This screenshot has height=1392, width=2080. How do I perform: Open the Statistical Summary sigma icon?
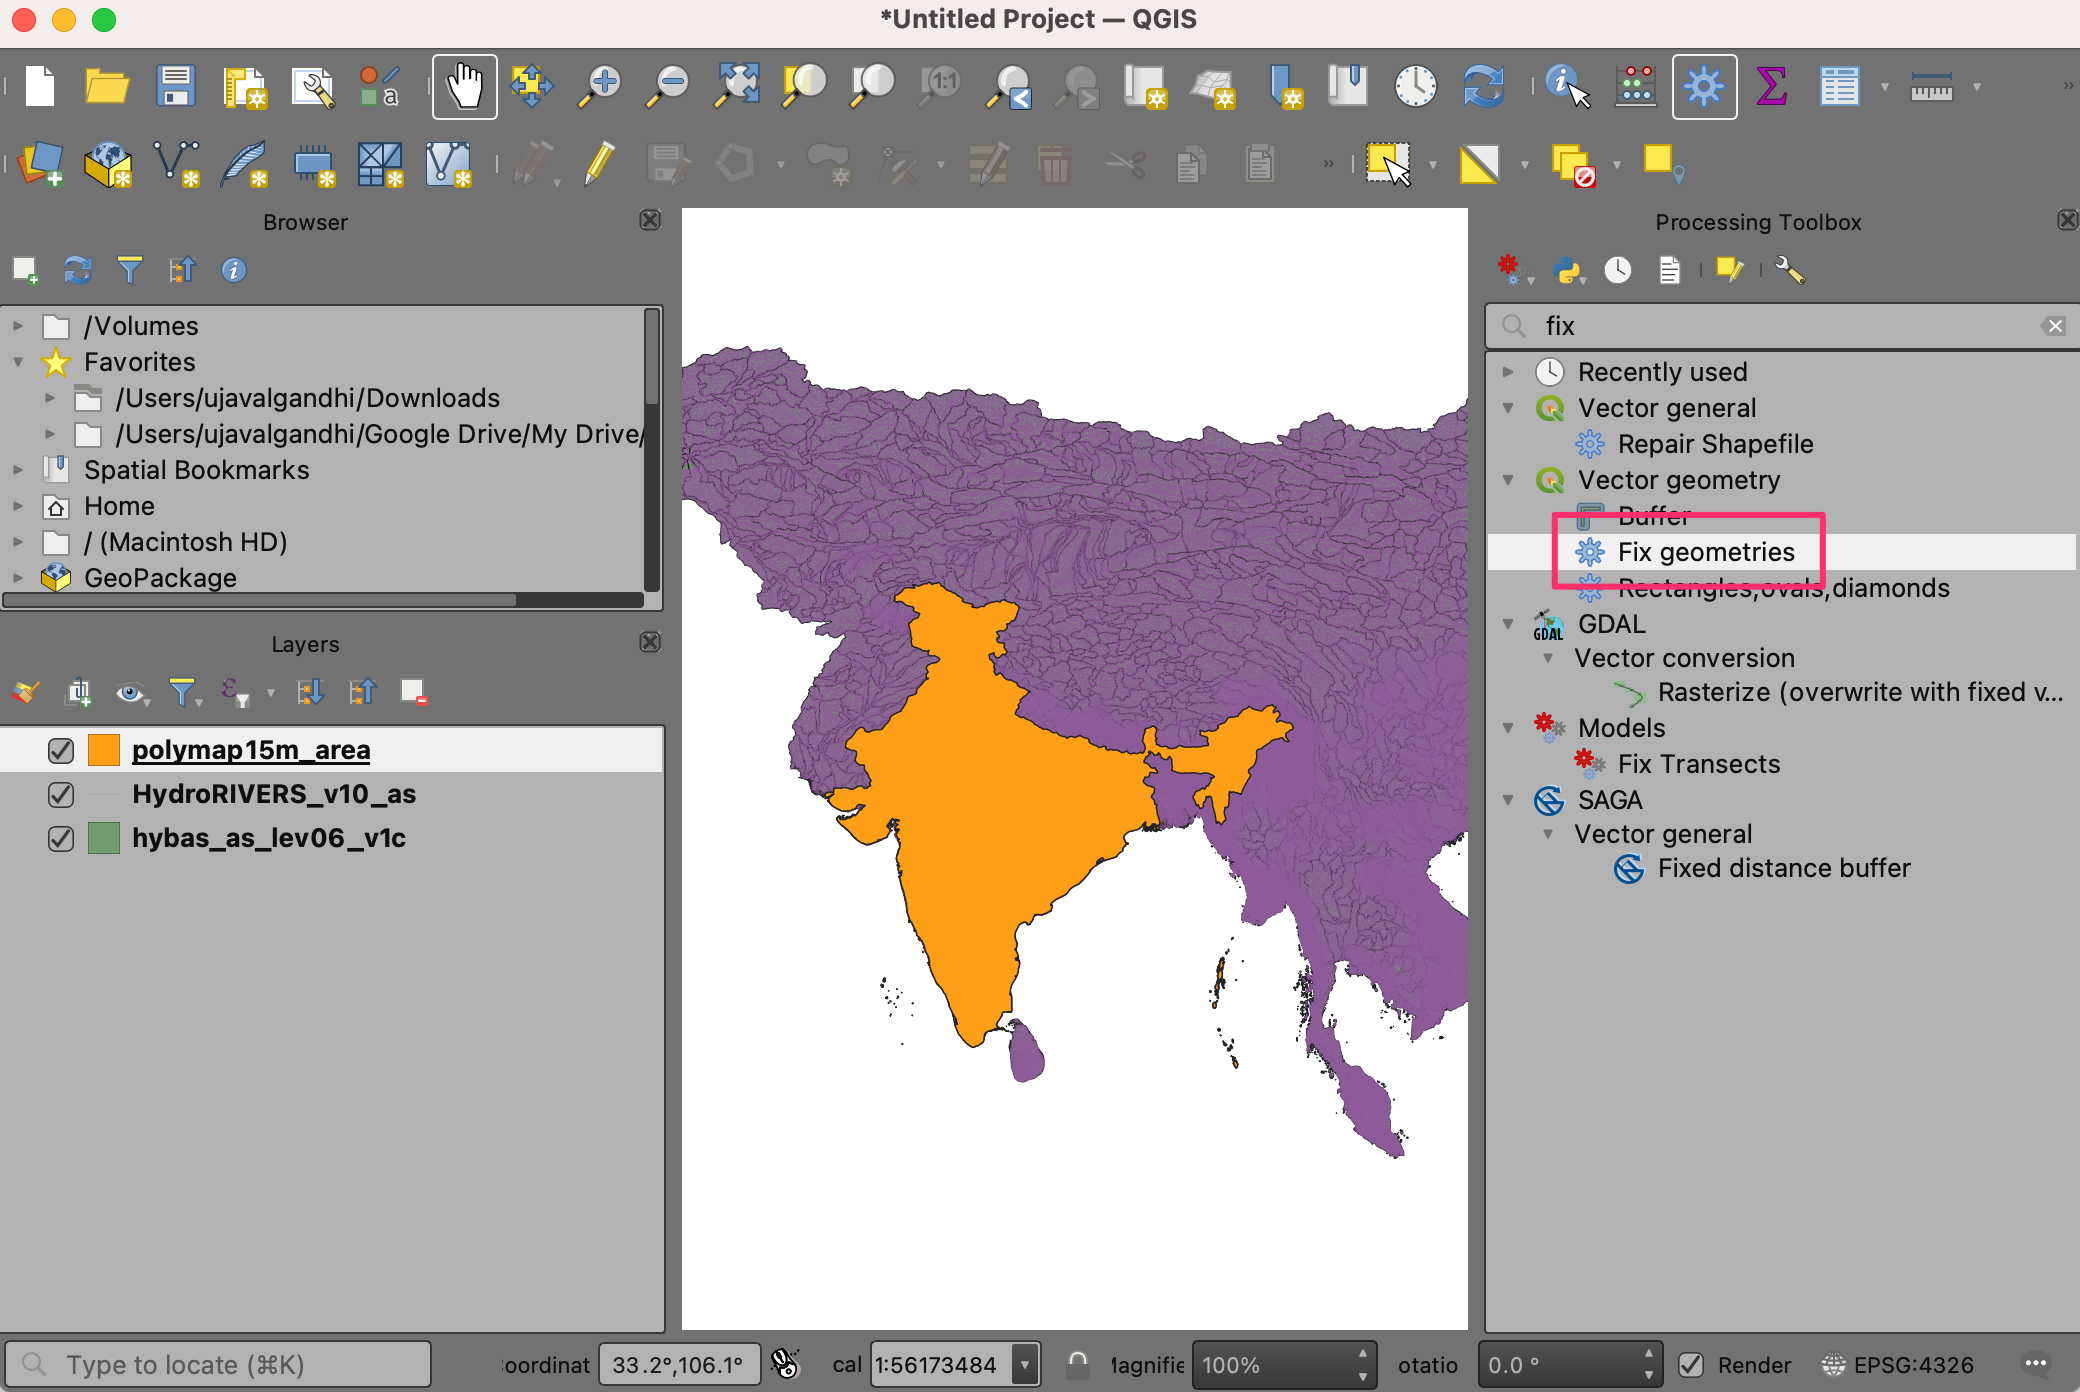click(x=1771, y=87)
